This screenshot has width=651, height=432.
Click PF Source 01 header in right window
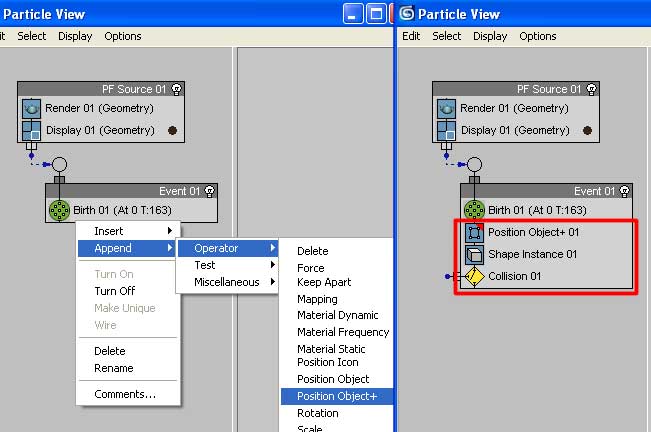(516, 89)
